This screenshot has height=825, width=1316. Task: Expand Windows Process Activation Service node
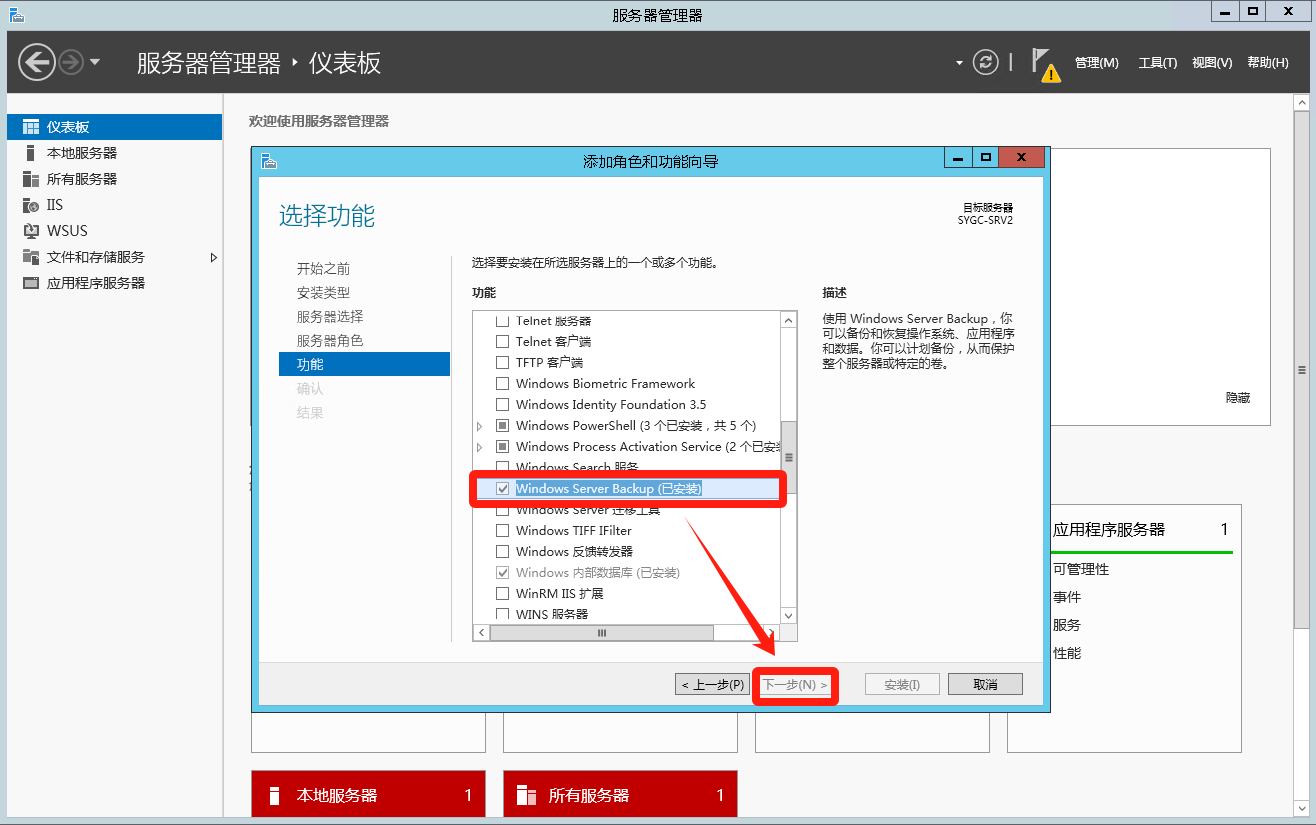[480, 447]
